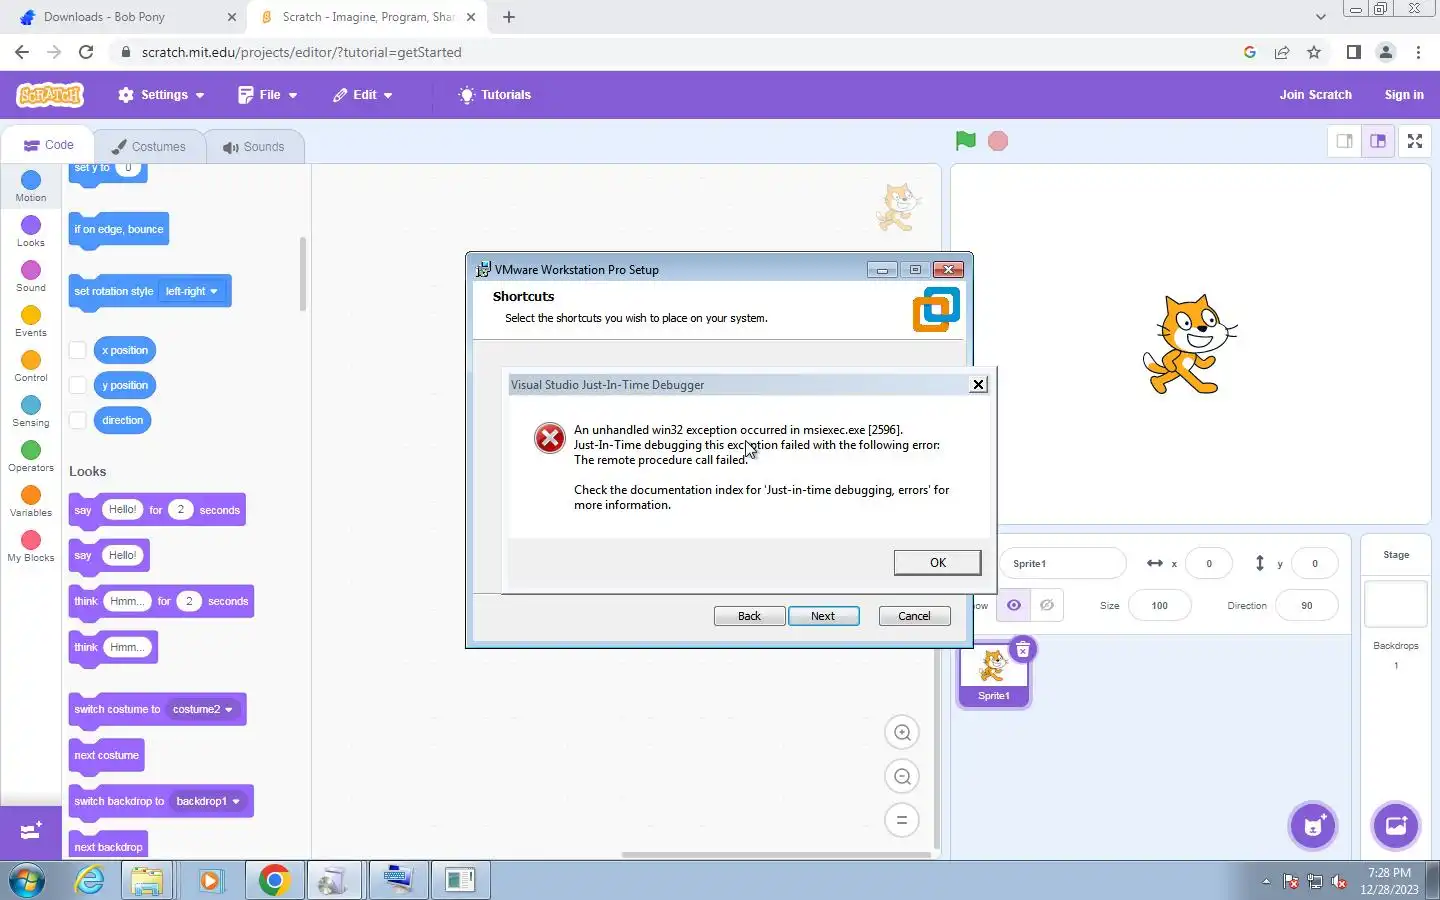This screenshot has height=900, width=1440.
Task: Click Next in VMware Setup
Action: (x=823, y=616)
